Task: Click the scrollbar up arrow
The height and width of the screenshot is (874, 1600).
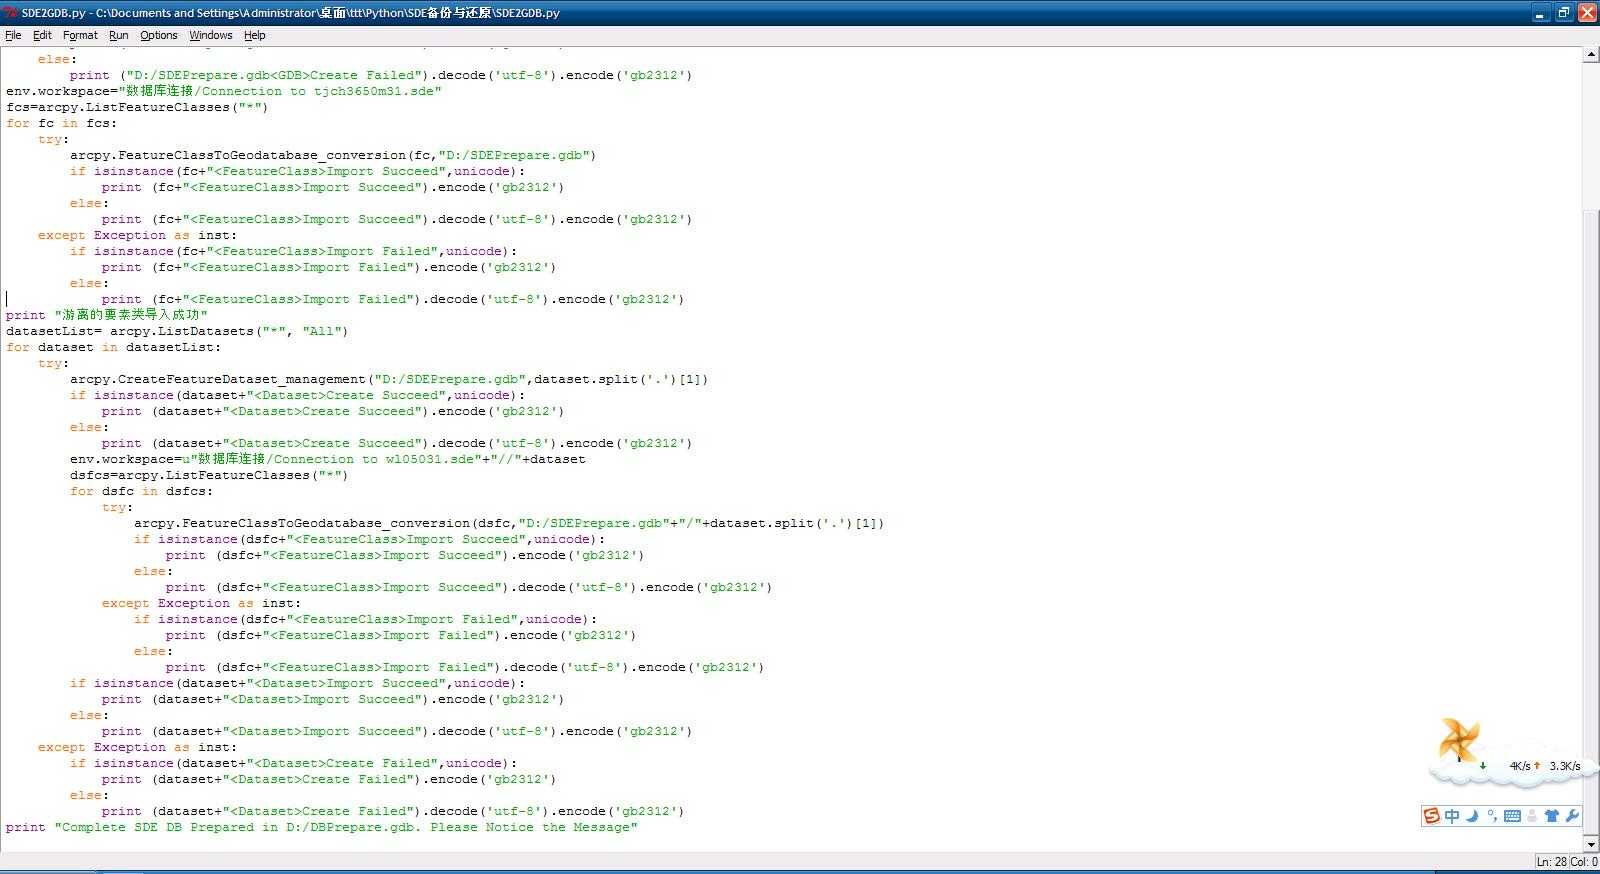Action: point(1591,55)
